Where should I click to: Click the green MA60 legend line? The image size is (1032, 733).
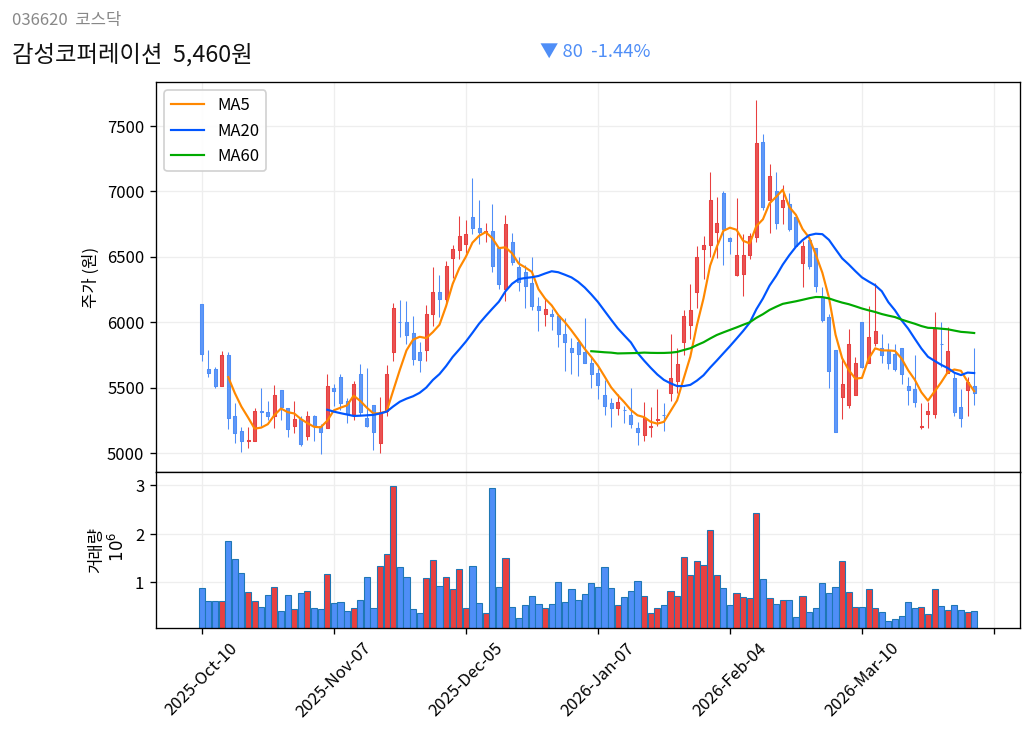click(x=187, y=155)
